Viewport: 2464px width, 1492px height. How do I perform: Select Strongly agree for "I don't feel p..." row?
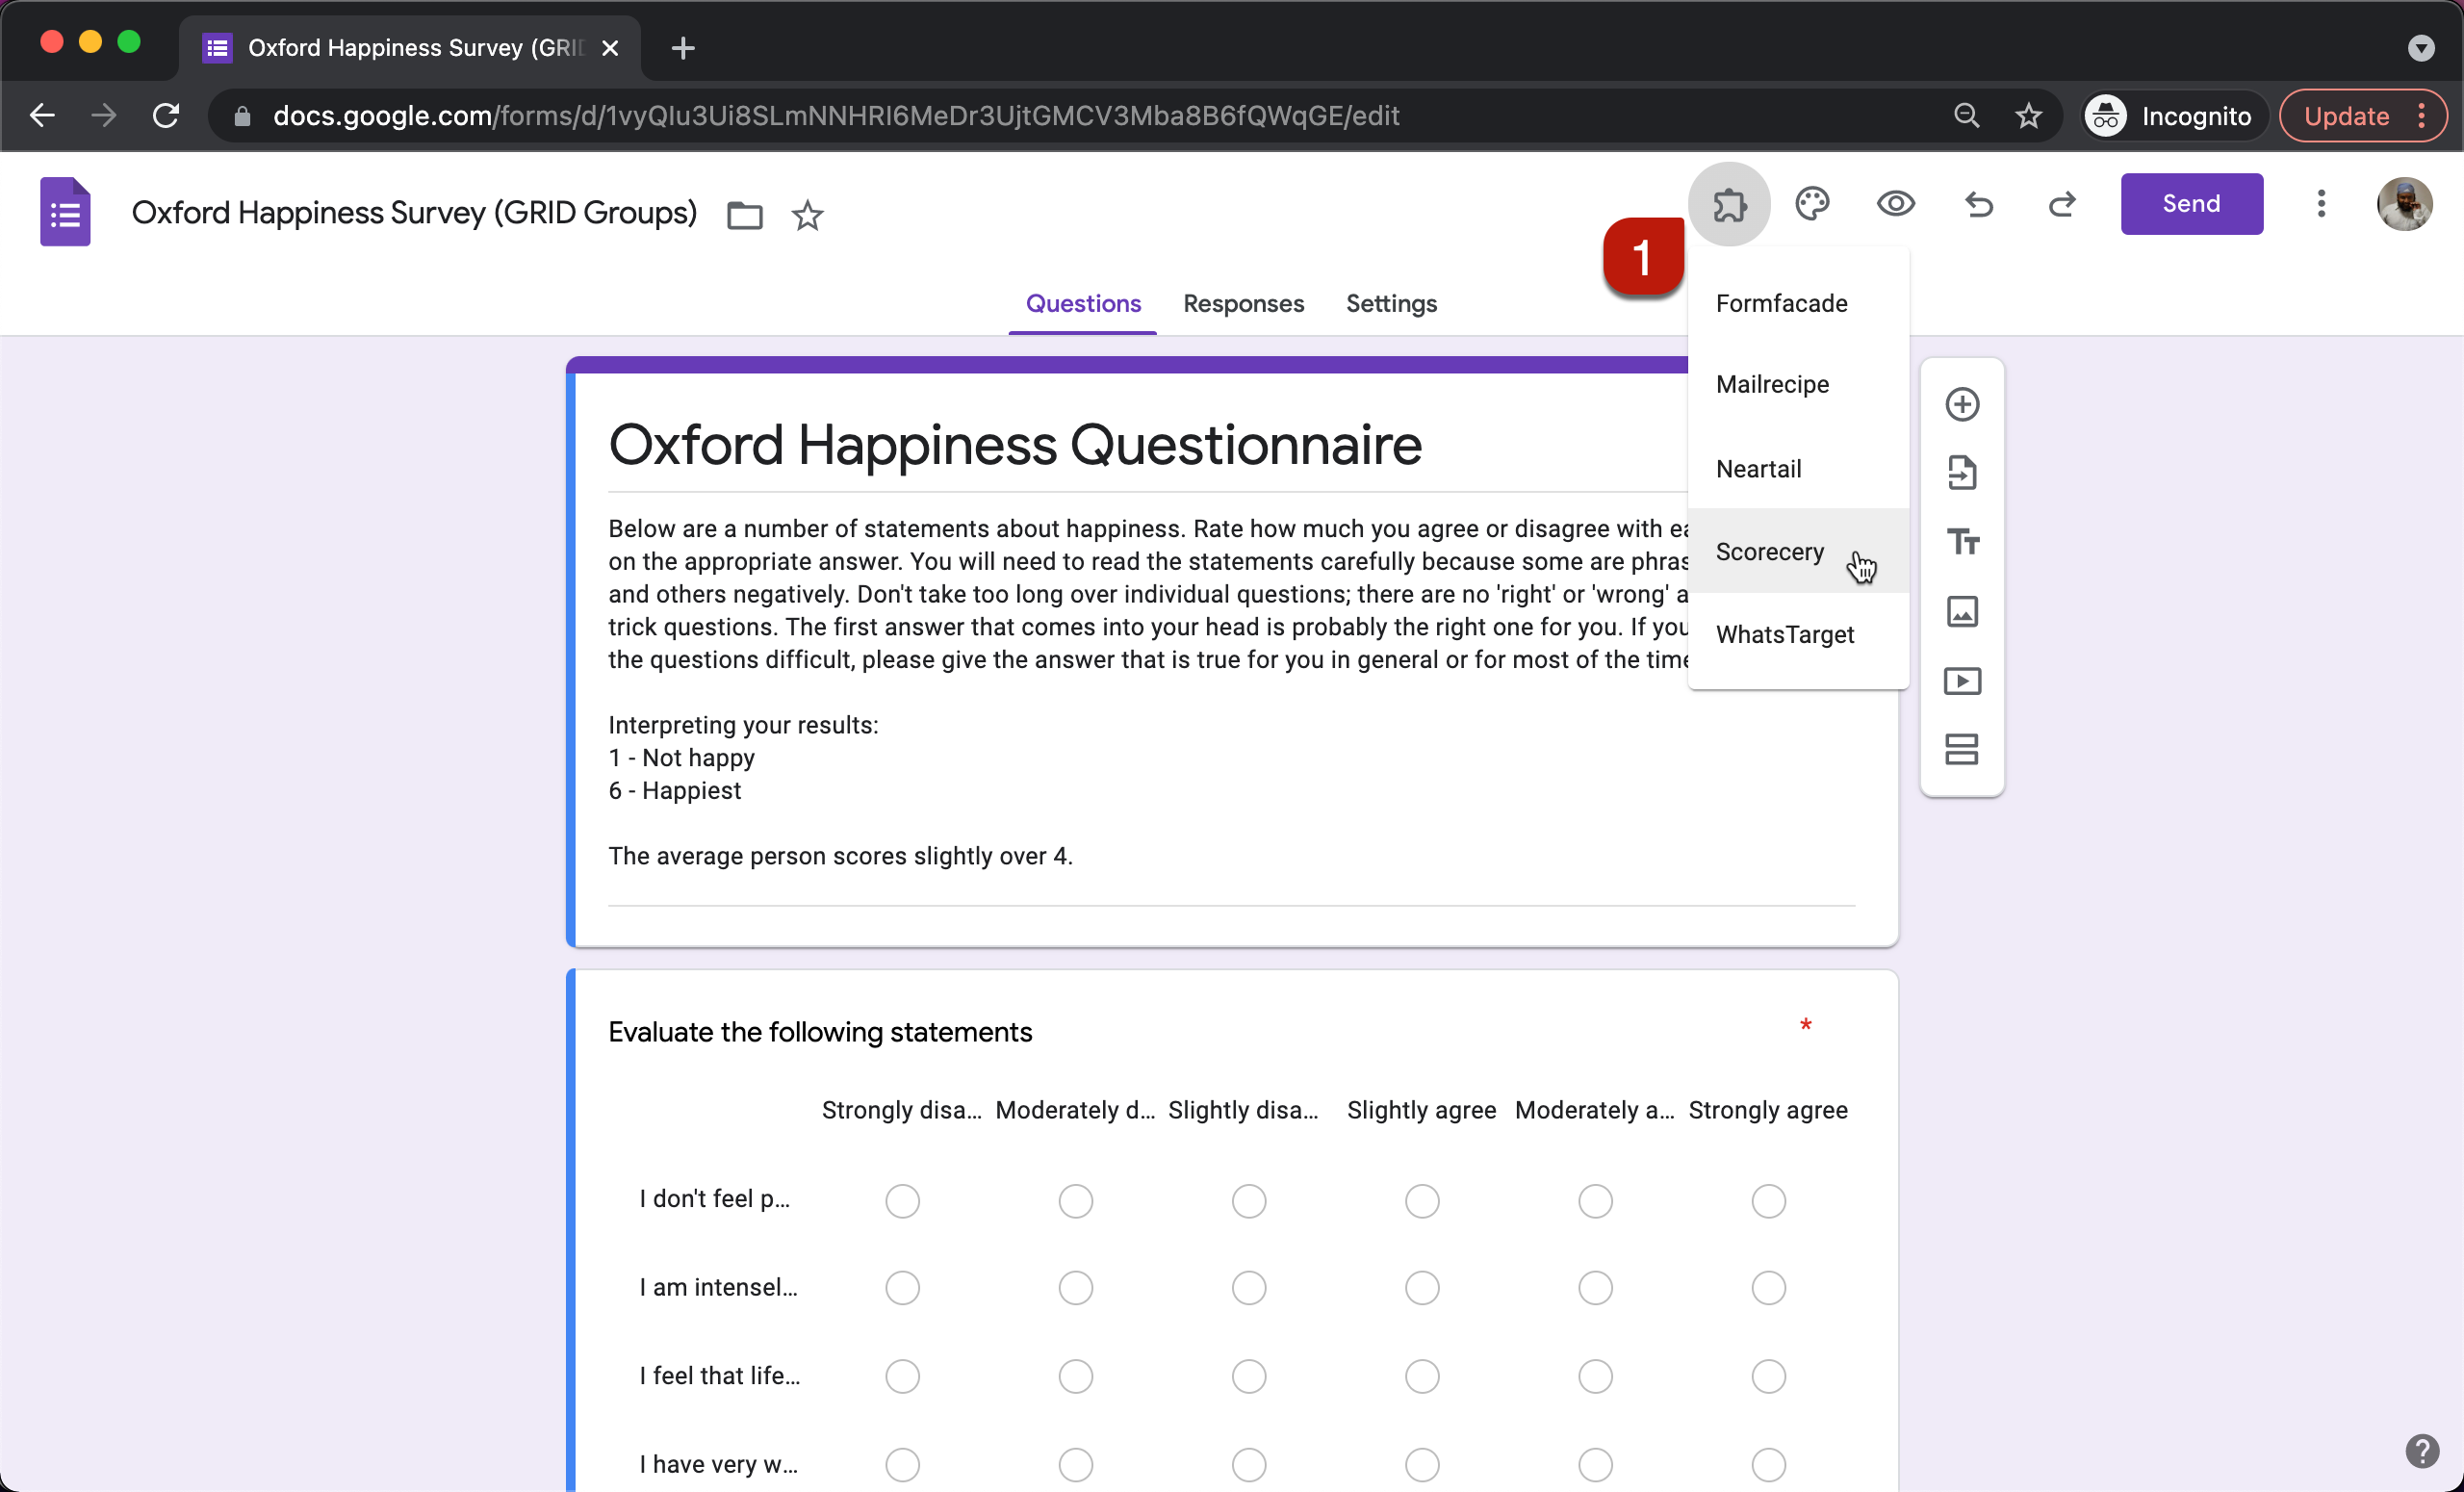coord(1768,1200)
